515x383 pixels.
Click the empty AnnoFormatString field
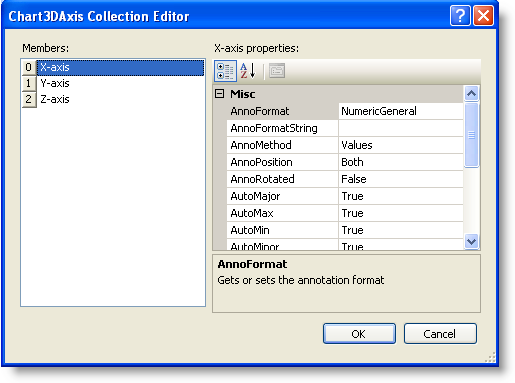(401, 128)
